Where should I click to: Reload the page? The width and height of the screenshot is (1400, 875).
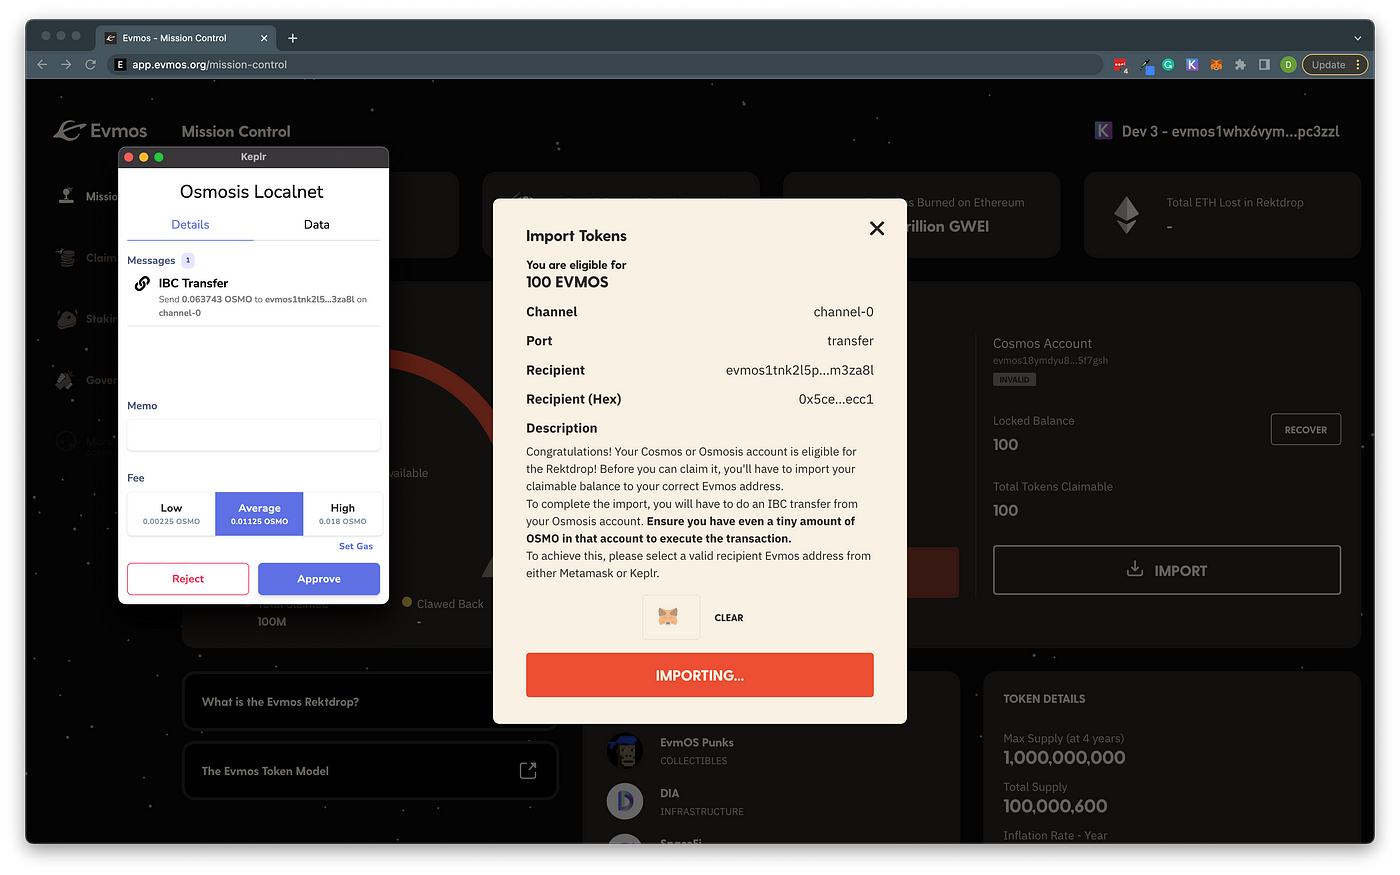[90, 64]
